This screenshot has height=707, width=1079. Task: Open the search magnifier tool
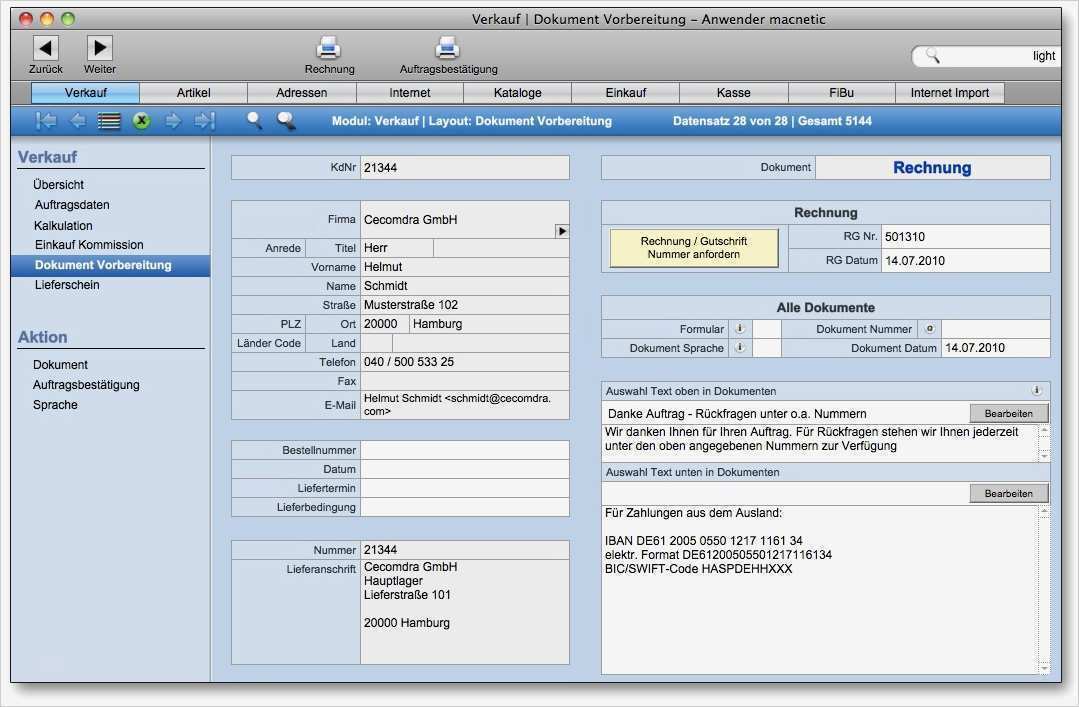254,120
